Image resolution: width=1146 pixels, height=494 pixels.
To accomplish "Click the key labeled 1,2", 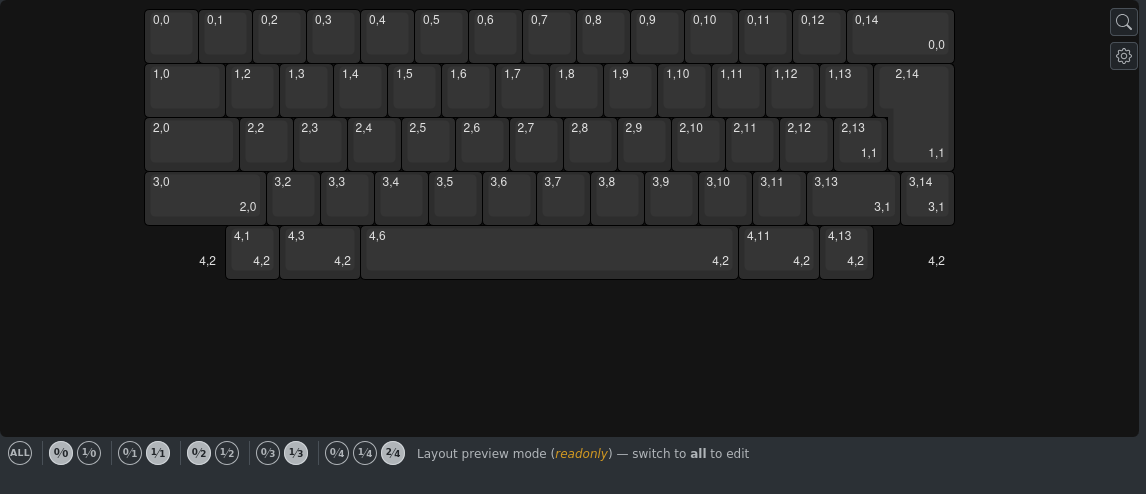I will (x=252, y=90).
